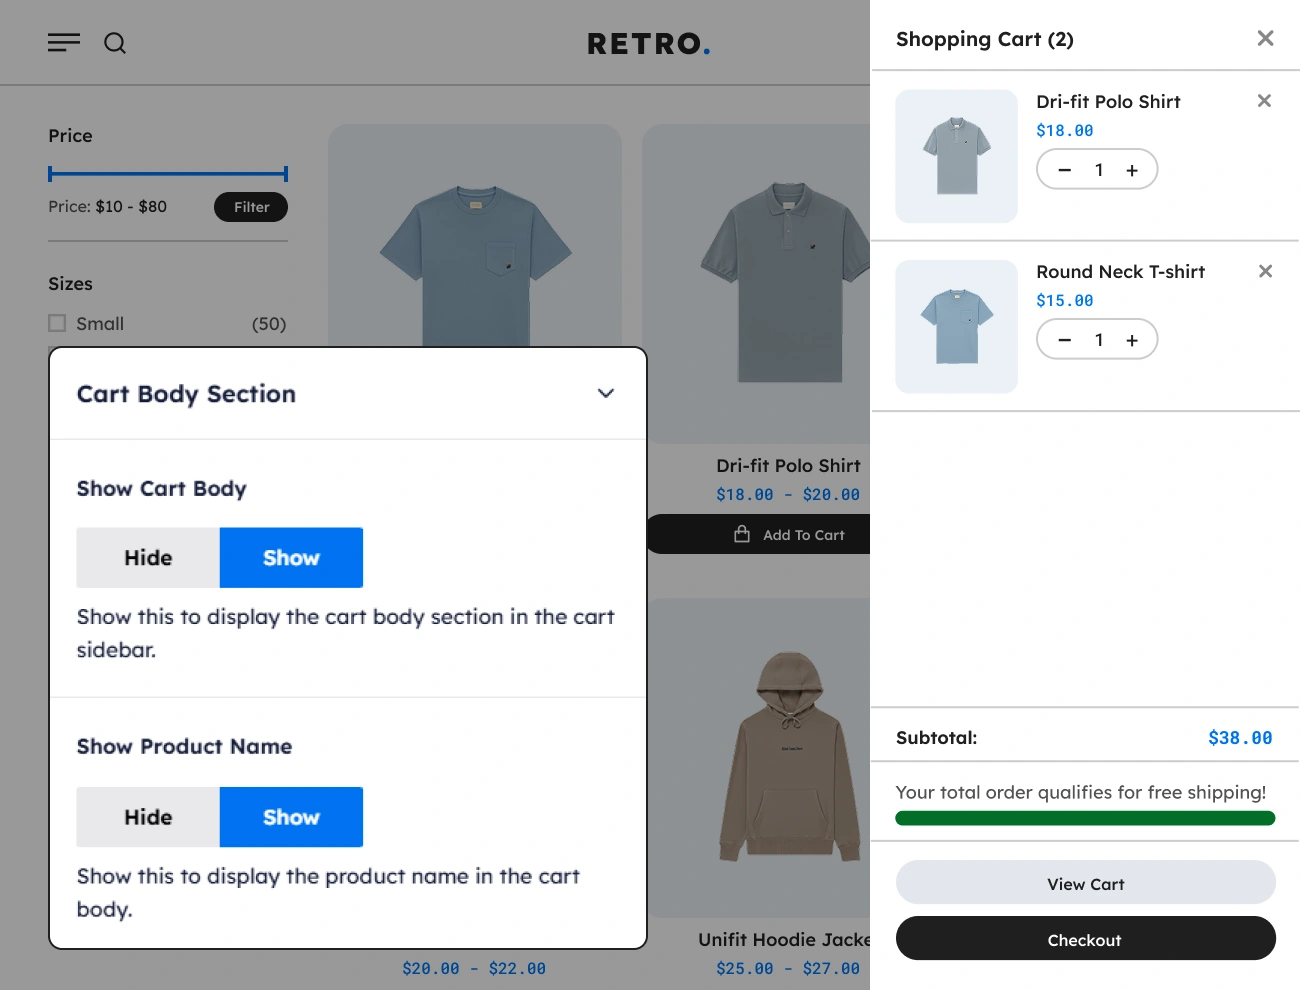Screen dimensions: 1300x990
Task: Click the price range slider right handle
Action: coord(286,174)
